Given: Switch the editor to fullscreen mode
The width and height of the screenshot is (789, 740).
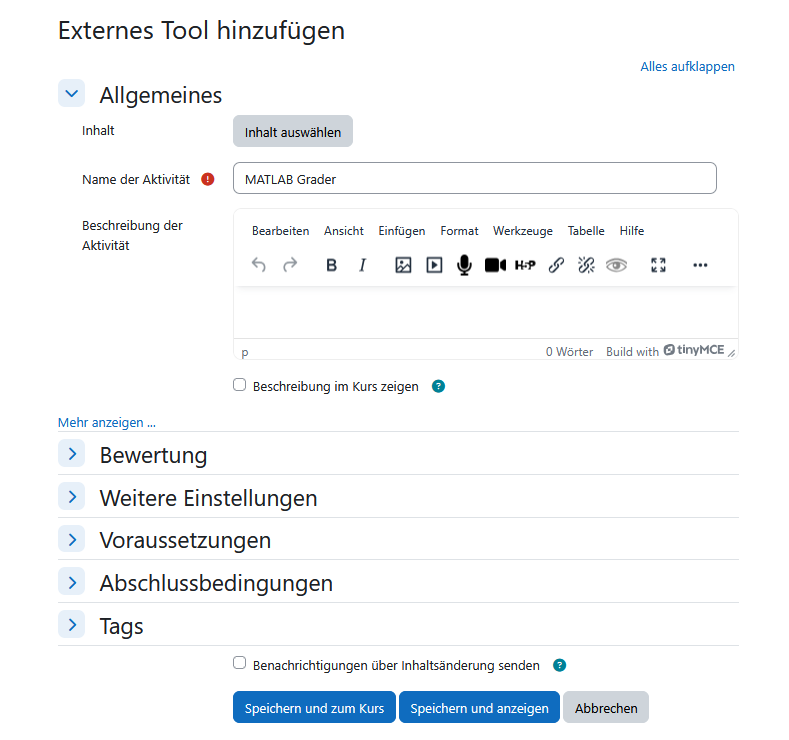Looking at the screenshot, I should pyautogui.click(x=658, y=265).
